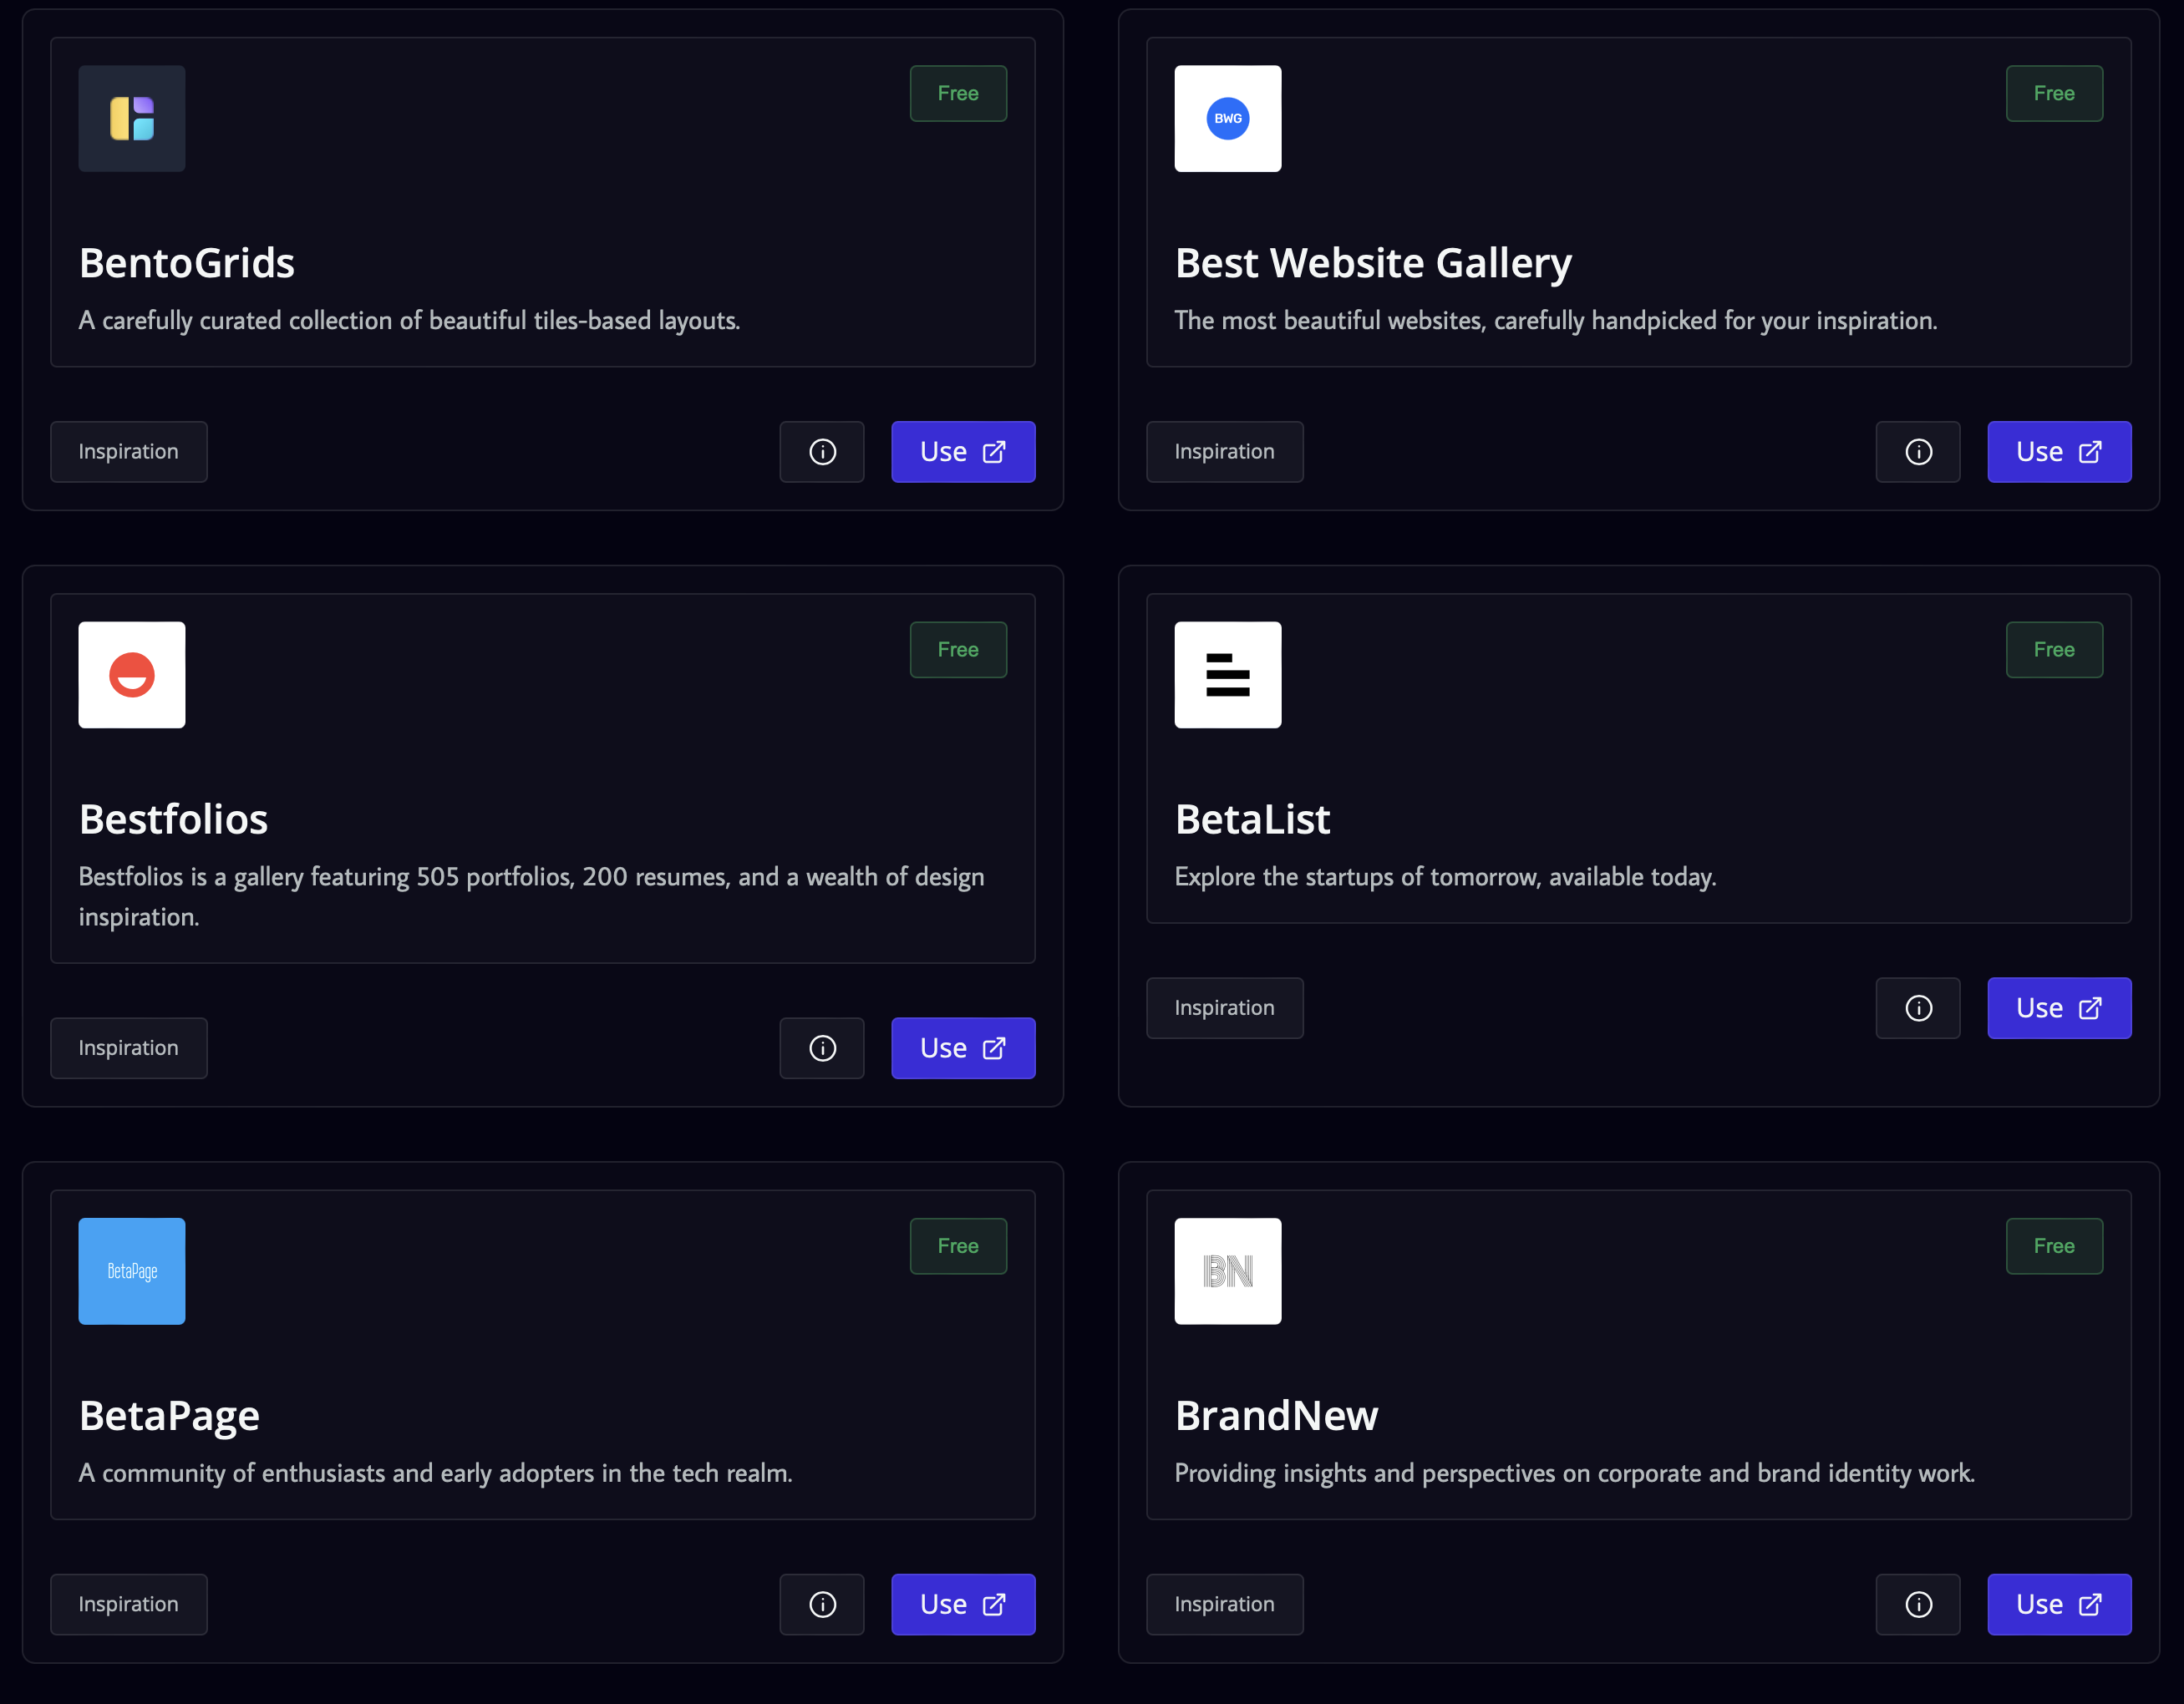Click the Free badge on Best Website Gallery
Image resolution: width=2184 pixels, height=1704 pixels.
click(2054, 94)
